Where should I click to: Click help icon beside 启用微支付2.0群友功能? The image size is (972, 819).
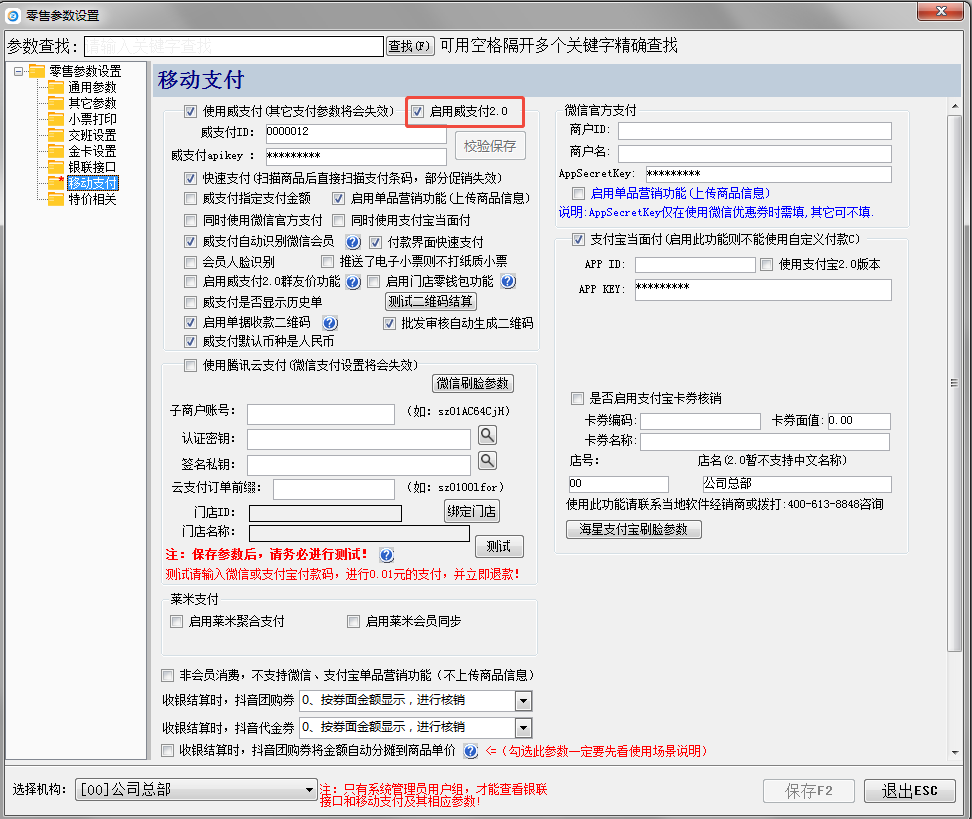click(x=350, y=282)
